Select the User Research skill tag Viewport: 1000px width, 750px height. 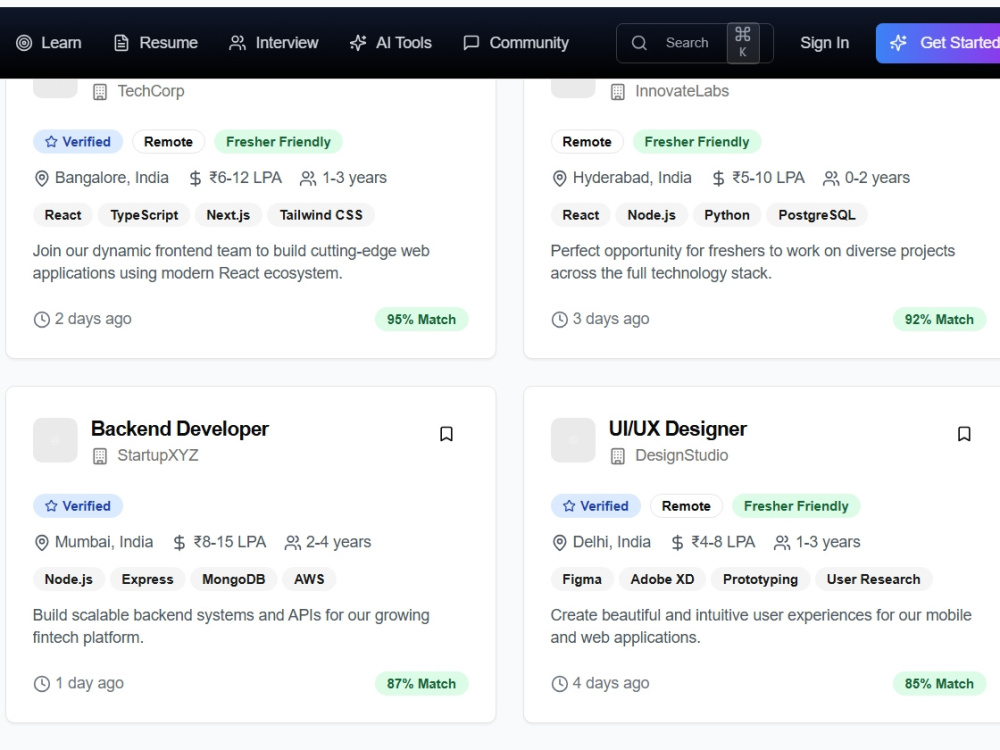point(874,579)
